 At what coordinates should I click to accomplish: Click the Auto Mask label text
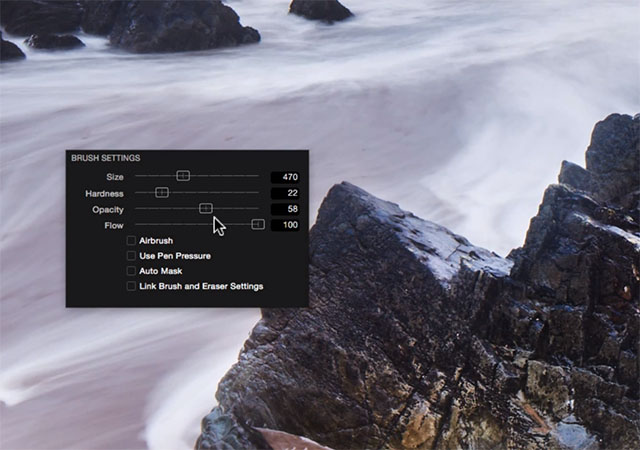161,271
